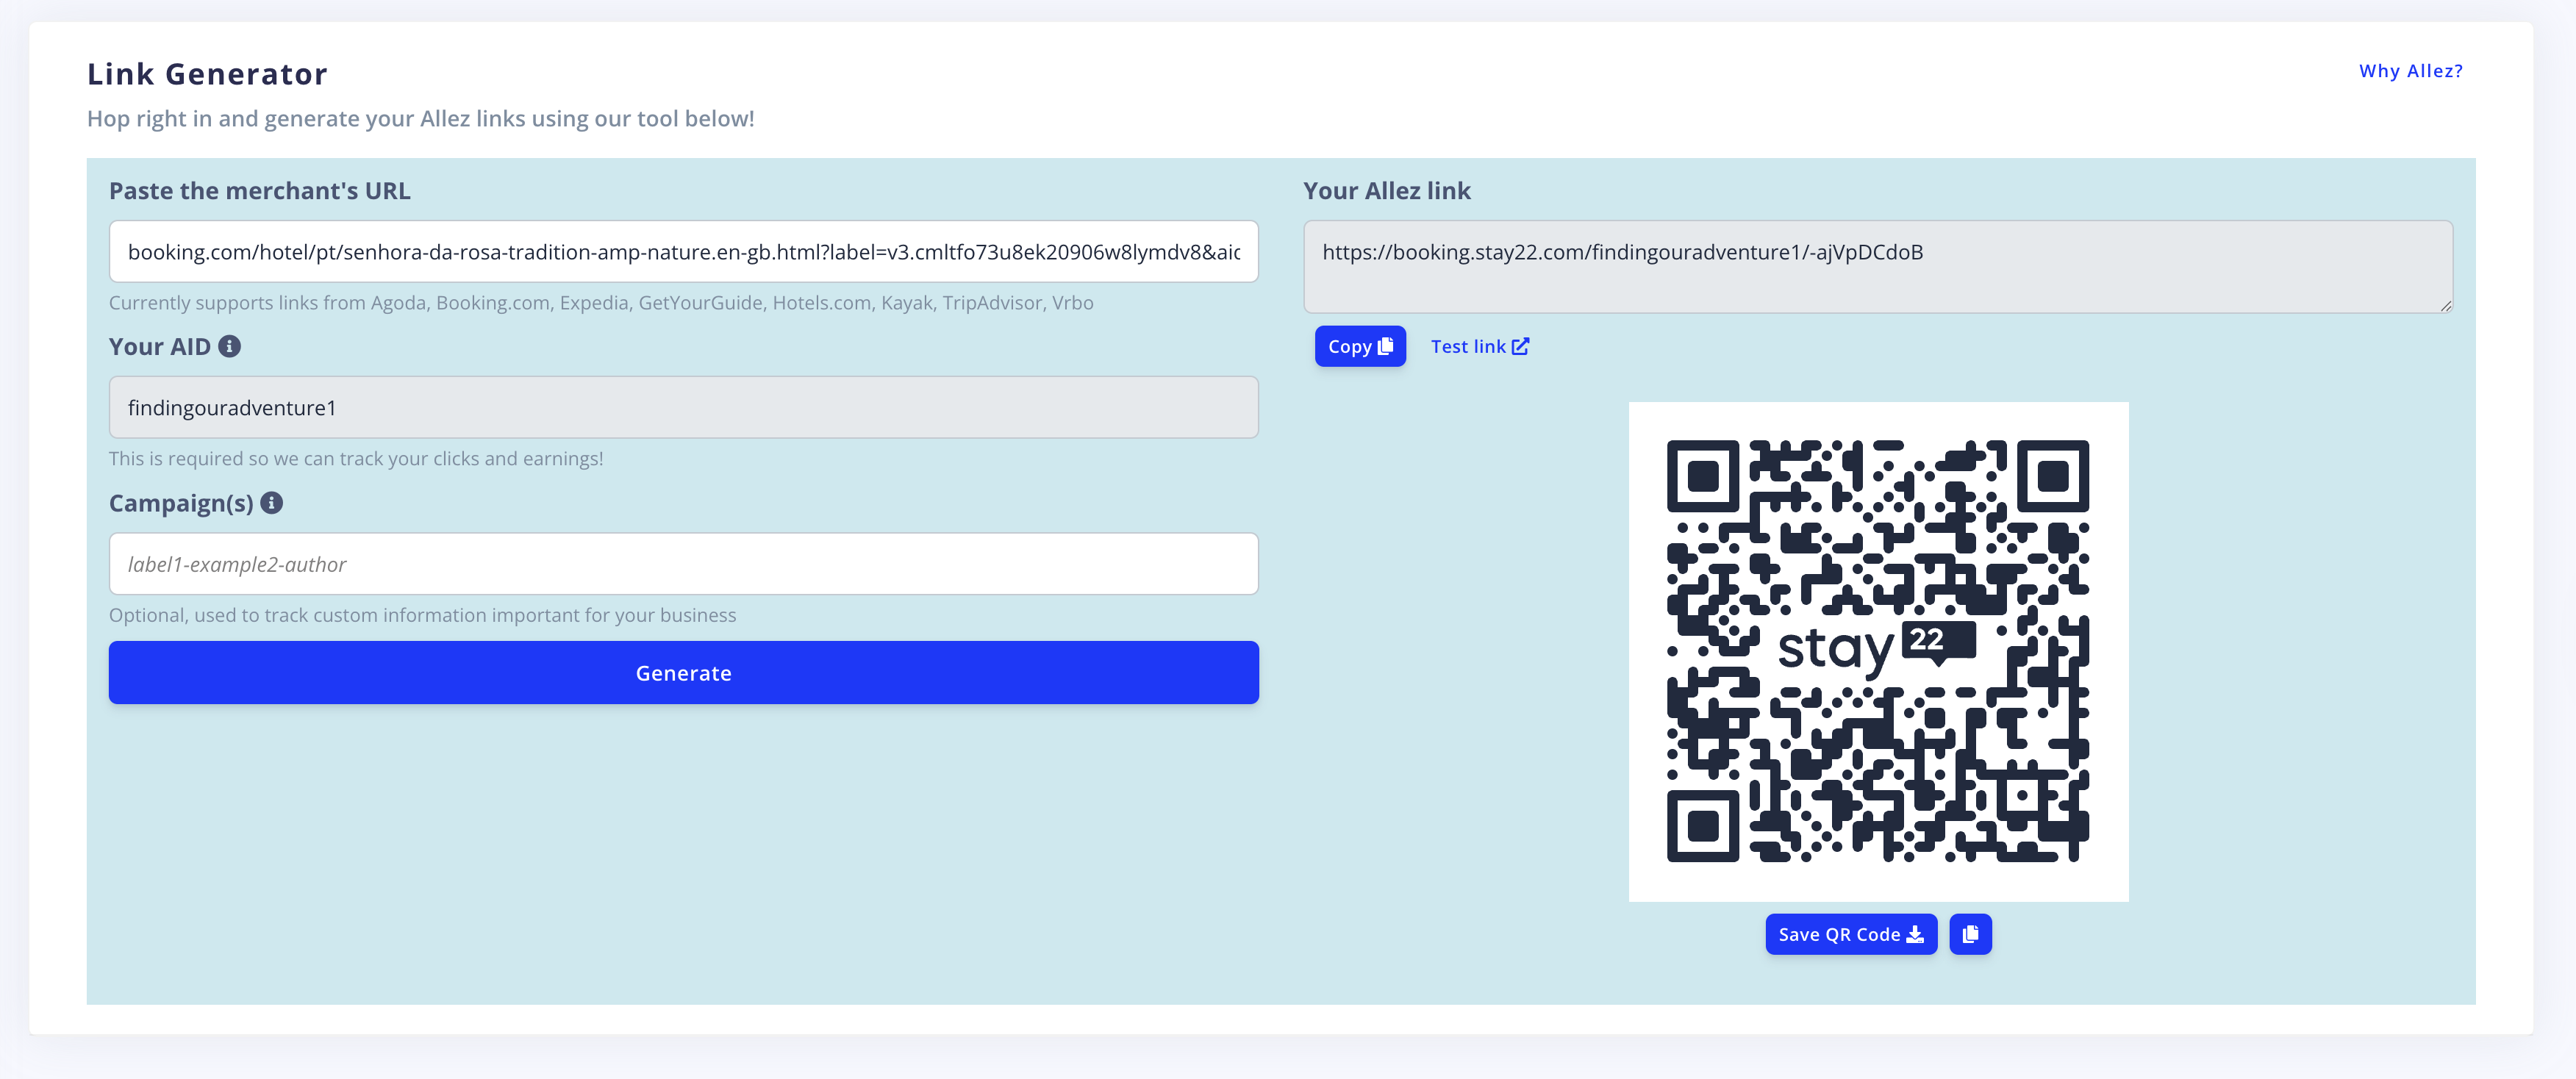Screen dimensions: 2576x1079
Task: Click the info icon beside Your AID
Action: coord(229,346)
